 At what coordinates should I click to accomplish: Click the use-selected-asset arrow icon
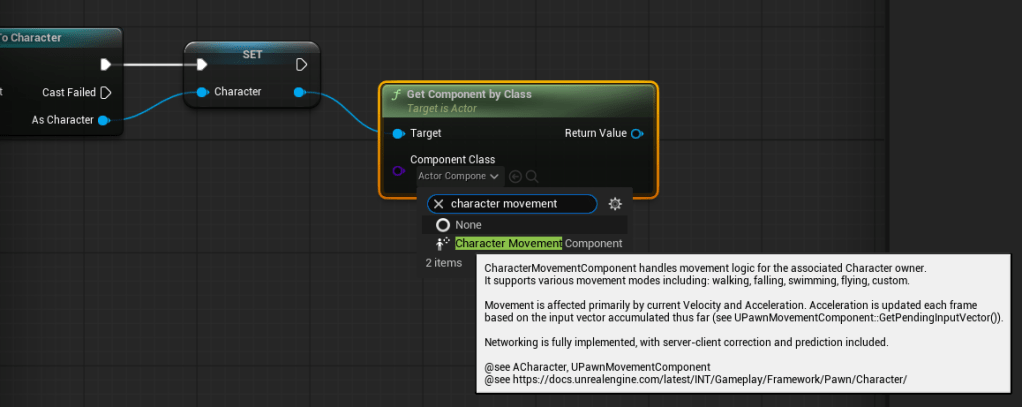pyautogui.click(x=515, y=176)
